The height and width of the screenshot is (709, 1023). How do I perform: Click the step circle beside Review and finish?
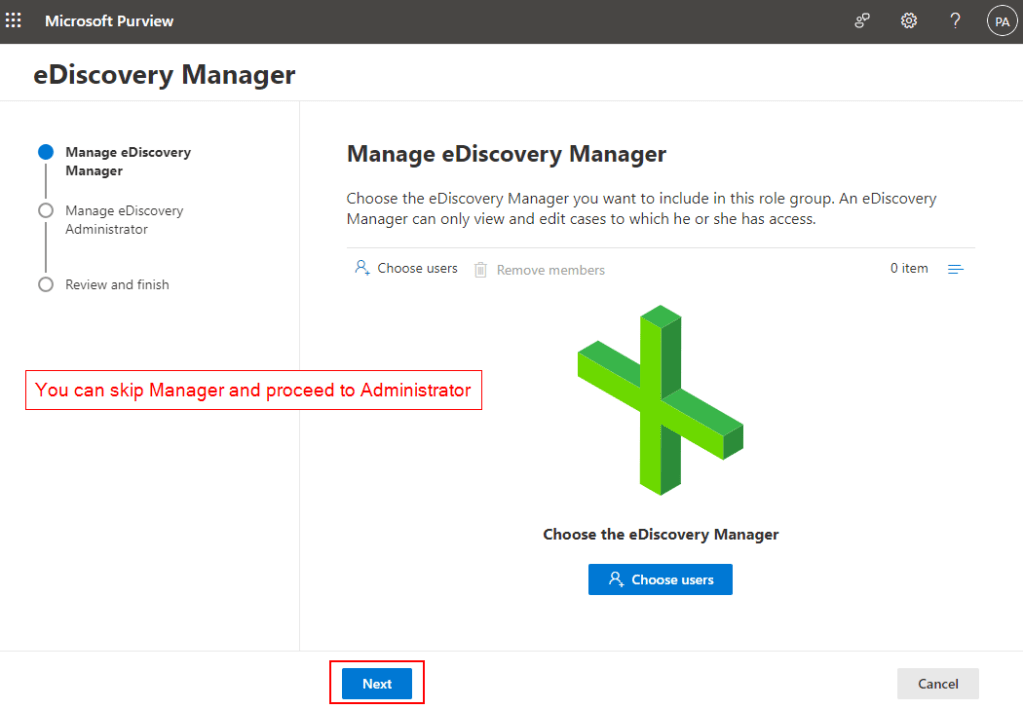tap(45, 285)
